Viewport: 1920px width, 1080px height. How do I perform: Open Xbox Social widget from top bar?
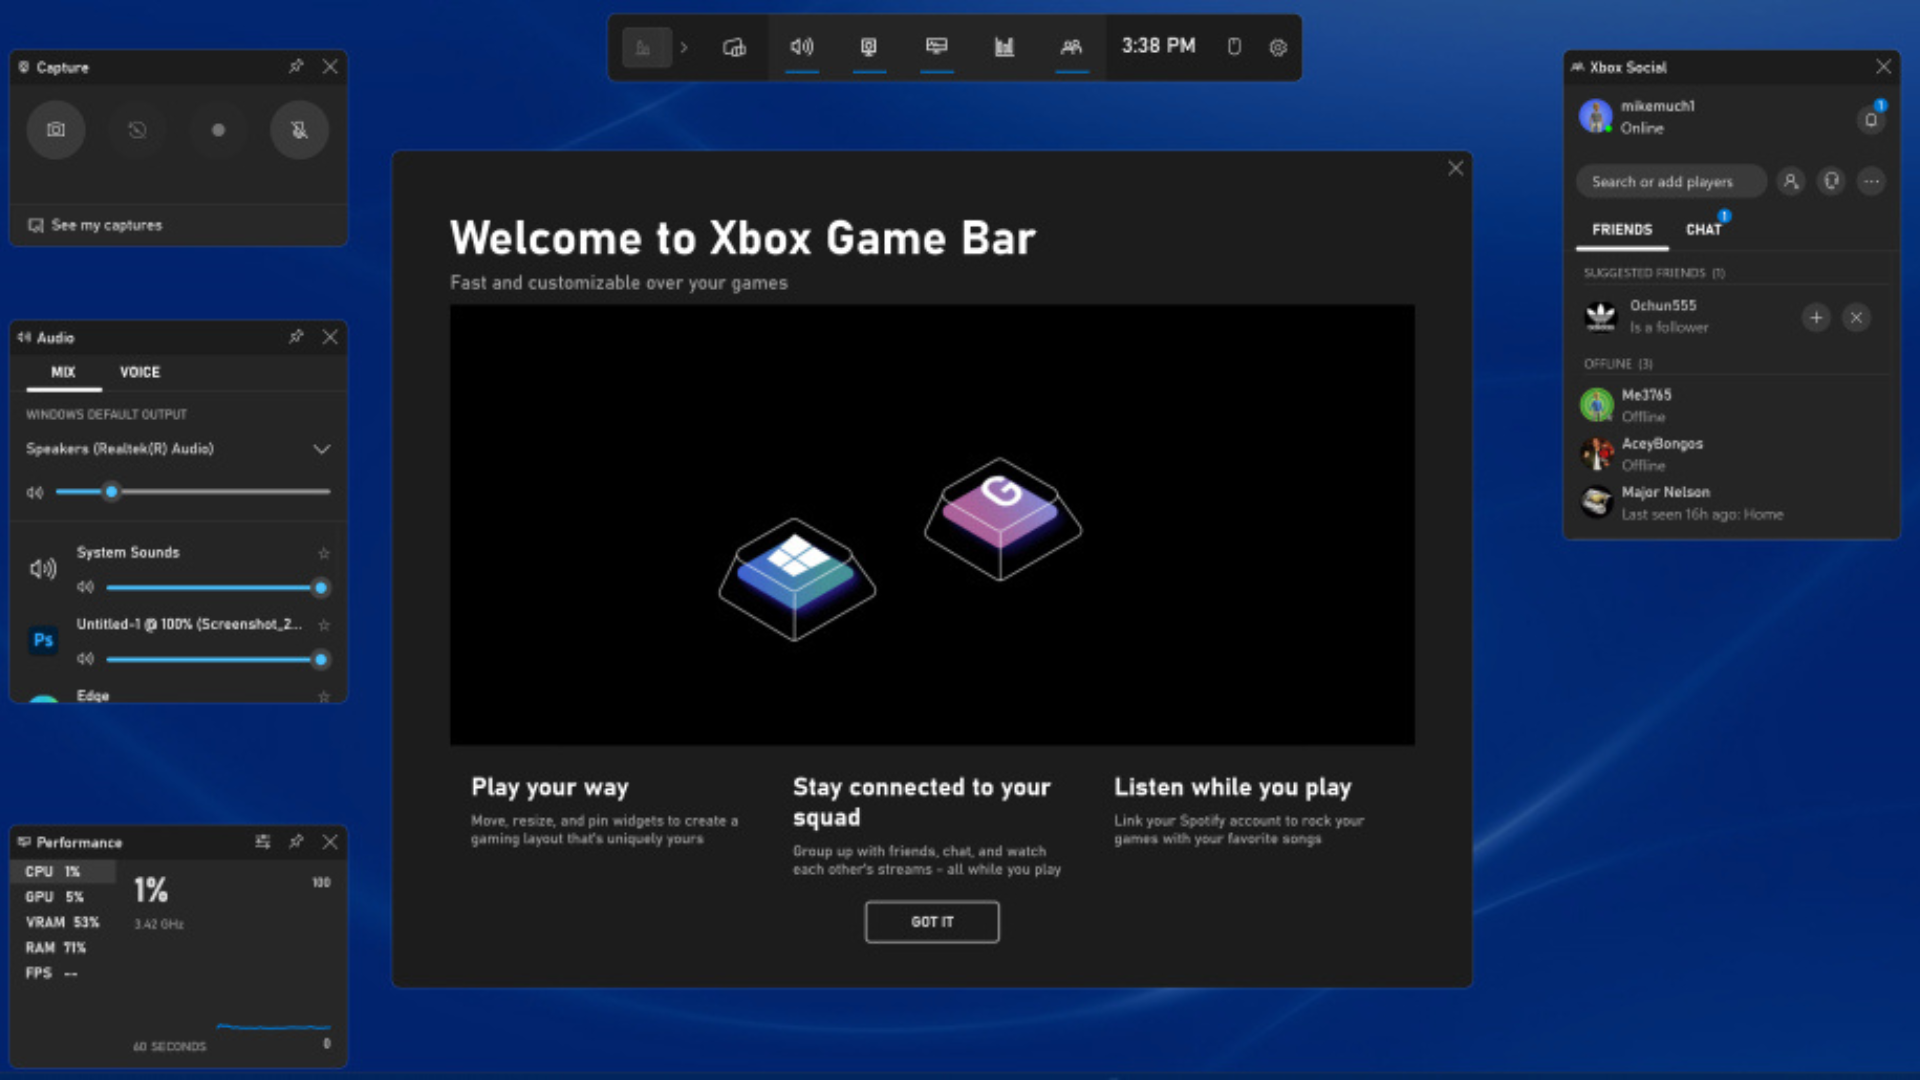[x=1071, y=47]
